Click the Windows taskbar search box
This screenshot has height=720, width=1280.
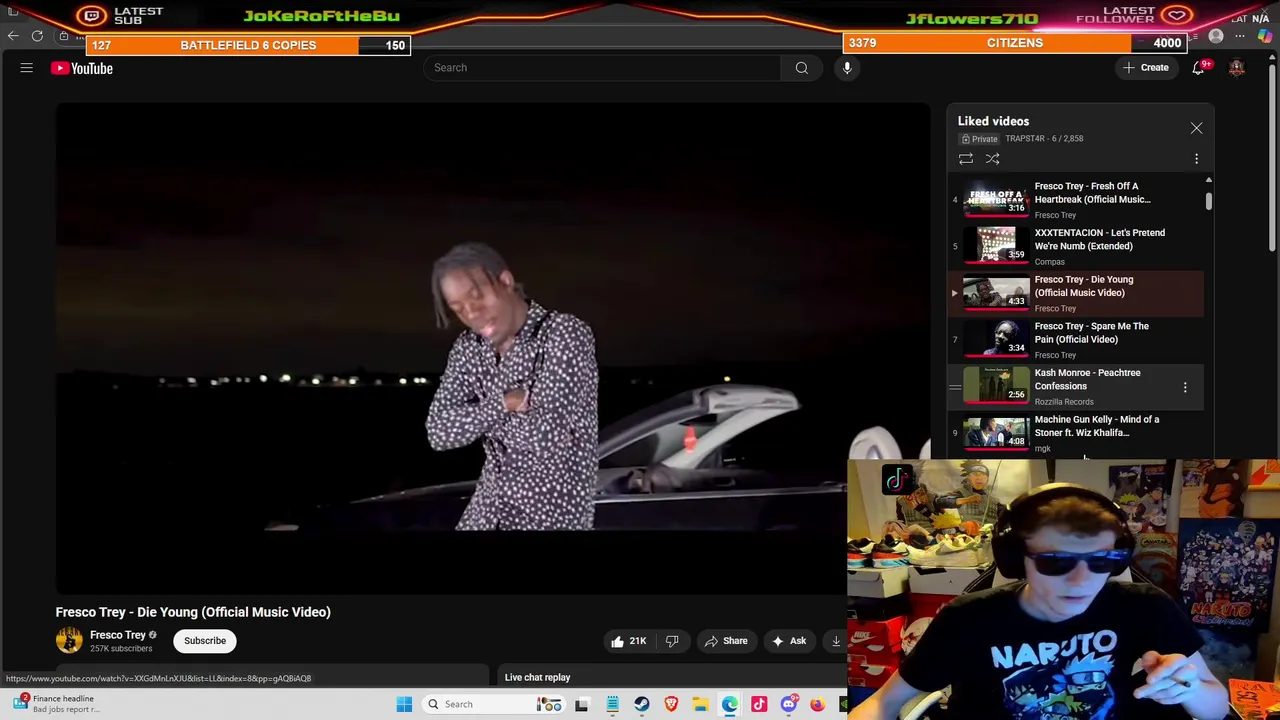(492, 704)
